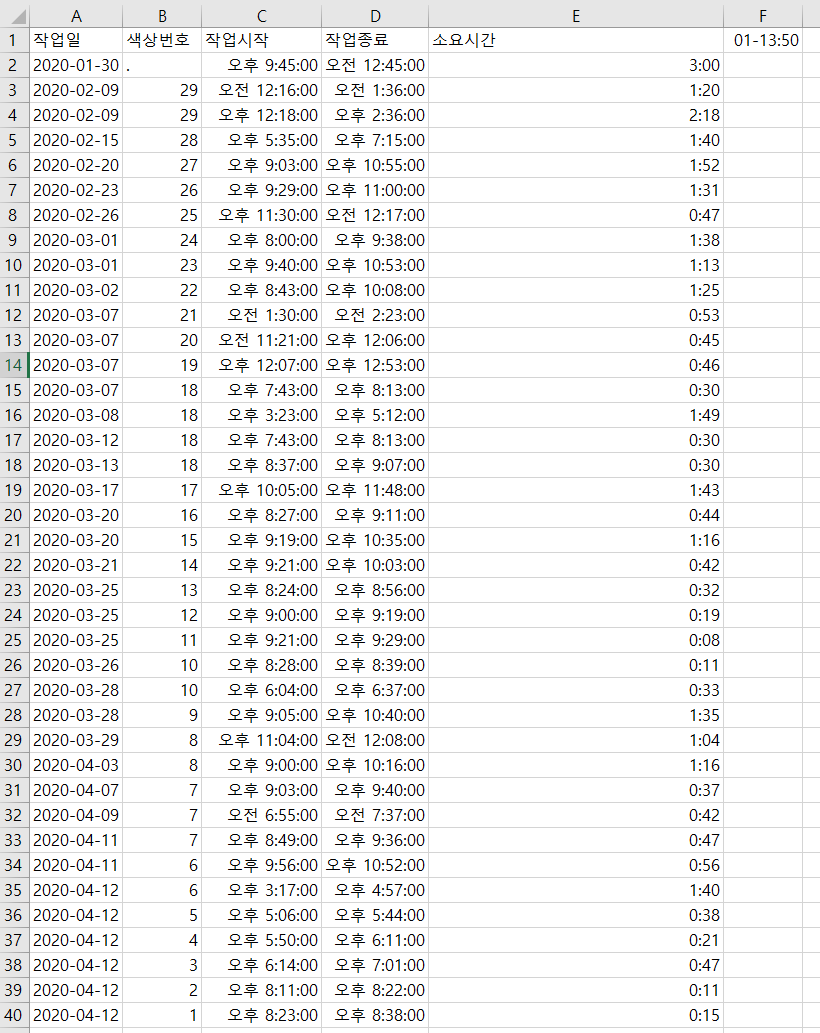The image size is (820, 1033).
Task: Click start time 오후 11:30:00
Action: click(x=261, y=215)
